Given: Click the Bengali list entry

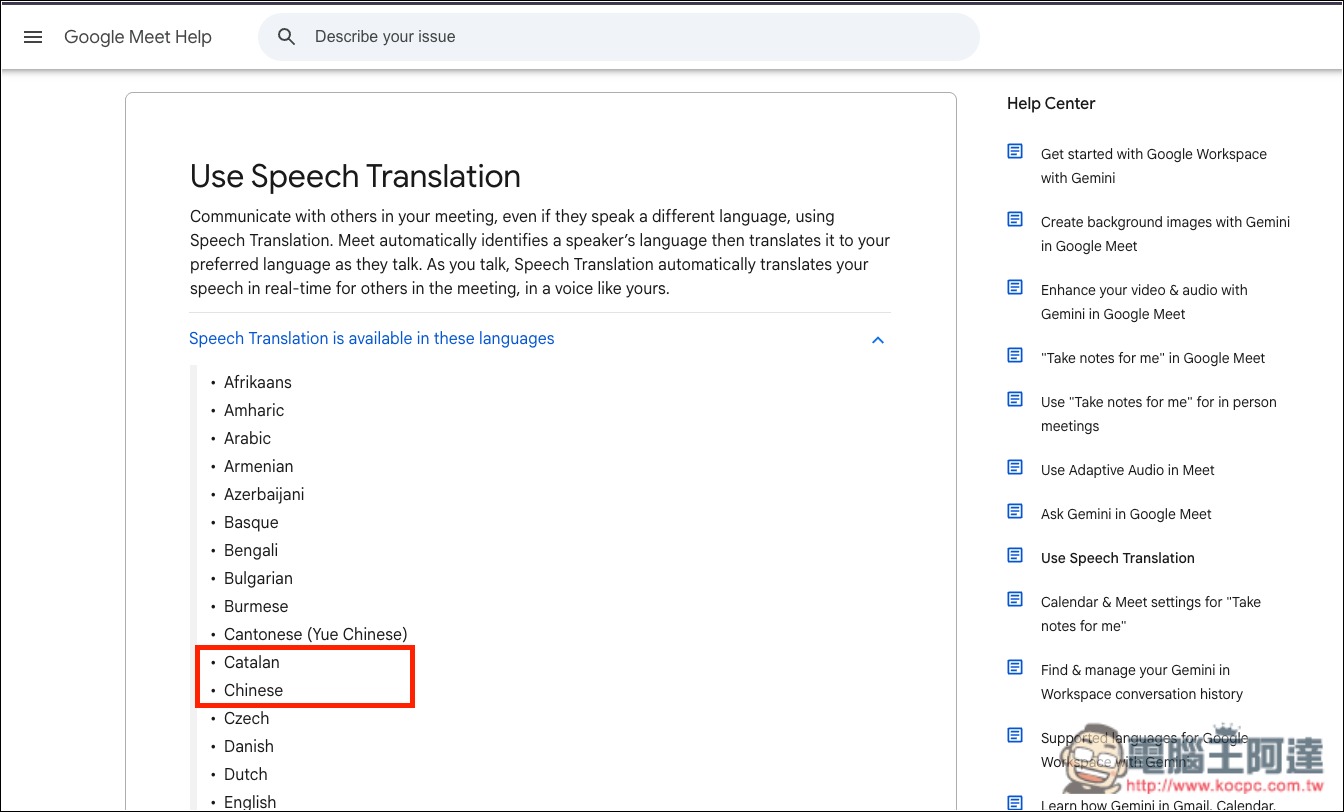Looking at the screenshot, I should click(x=251, y=550).
